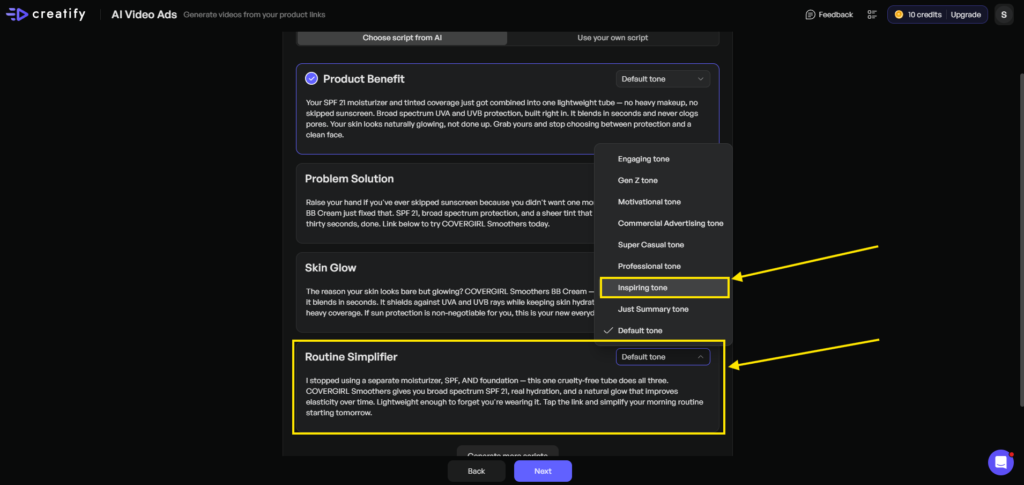This screenshot has width=1024, height=485.
Task: Pick Gen Z tone in menu
Action: coord(638,181)
